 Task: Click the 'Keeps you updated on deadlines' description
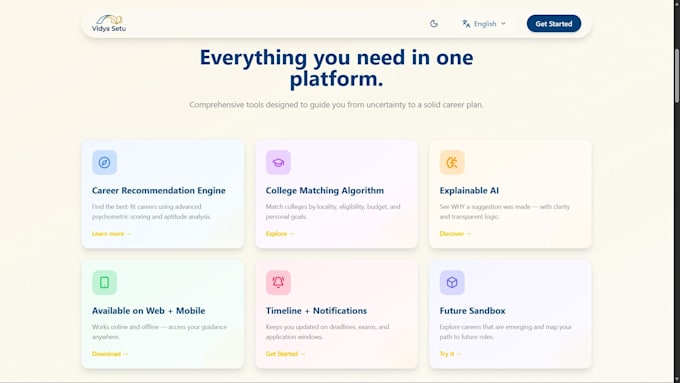pyautogui.click(x=327, y=332)
